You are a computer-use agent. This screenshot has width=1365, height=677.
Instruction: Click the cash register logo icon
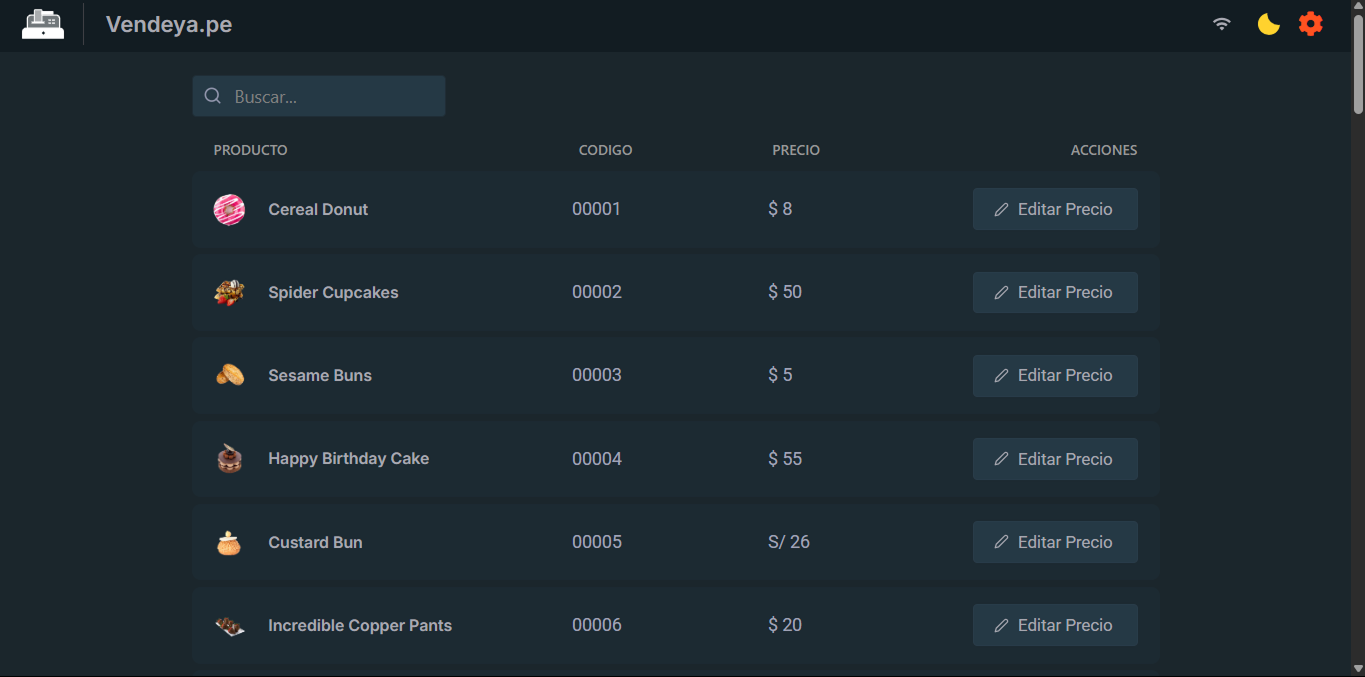tap(43, 24)
